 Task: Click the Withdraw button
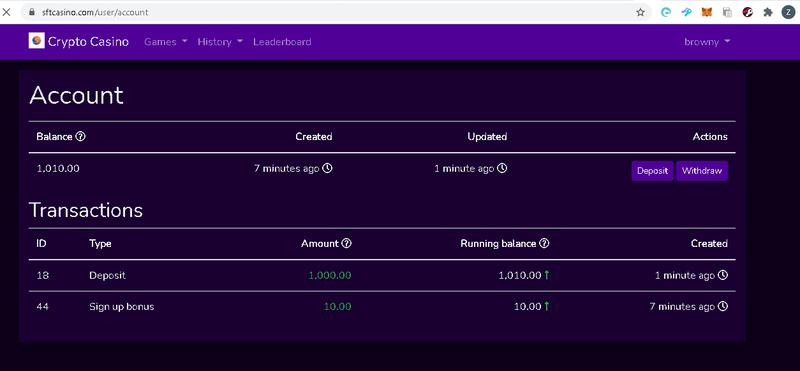pos(702,171)
